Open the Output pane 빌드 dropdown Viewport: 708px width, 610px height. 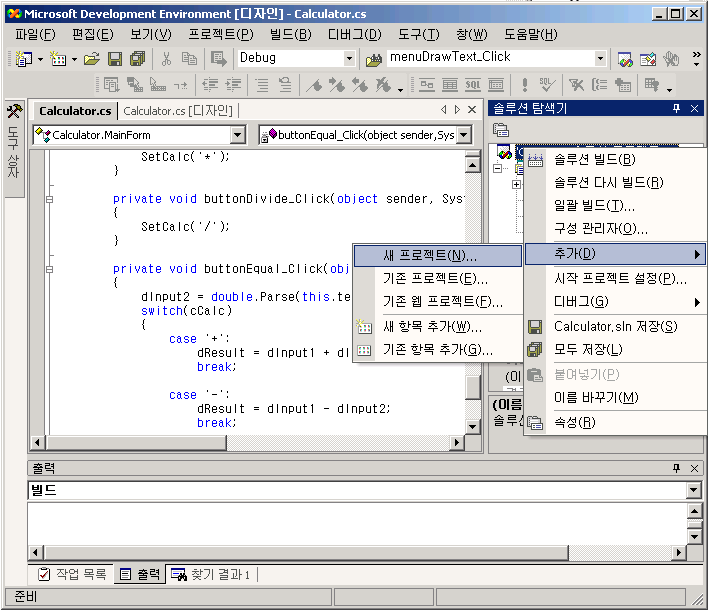click(x=693, y=490)
